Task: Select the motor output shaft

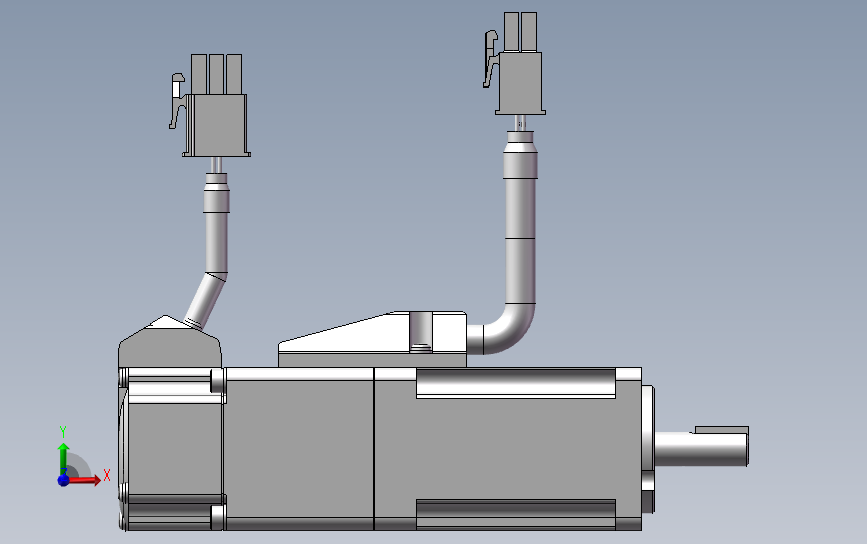Action: tap(701, 449)
